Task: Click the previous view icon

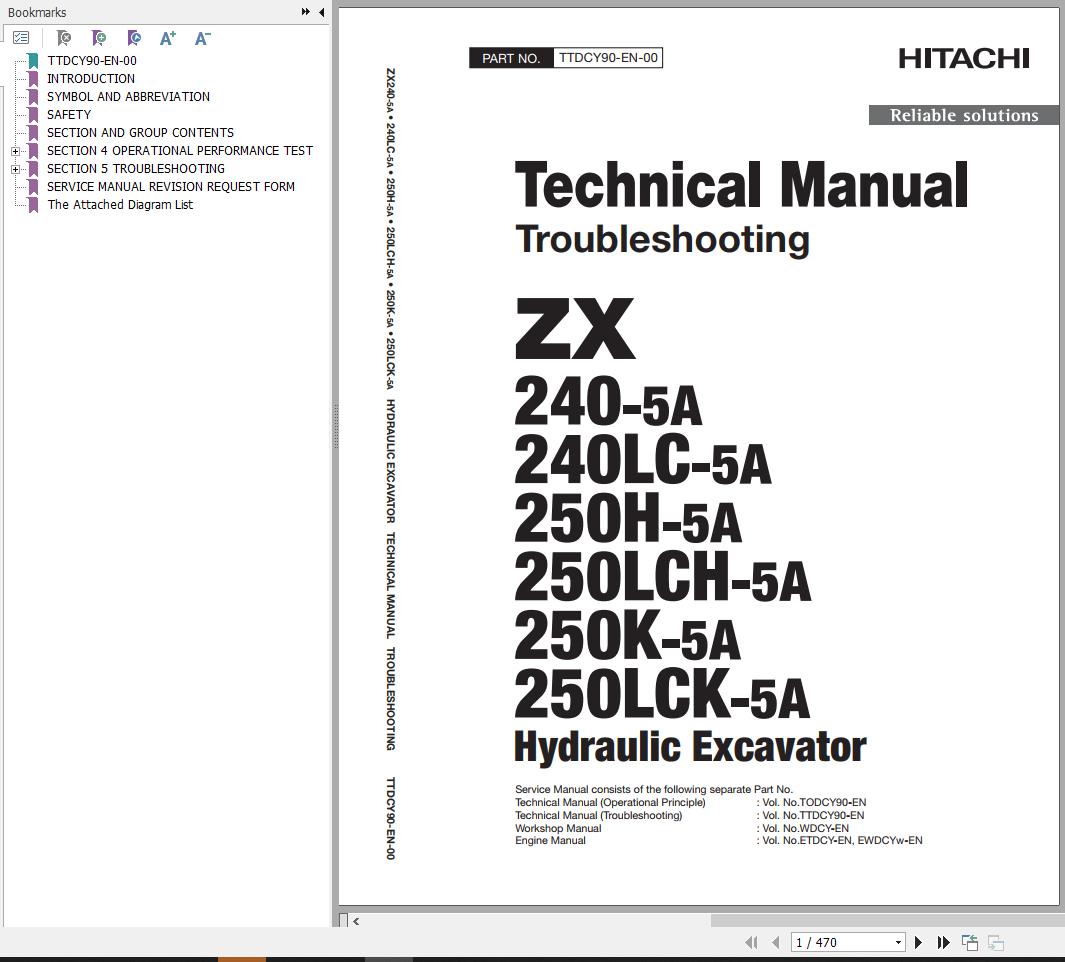Action: click(x=969, y=942)
